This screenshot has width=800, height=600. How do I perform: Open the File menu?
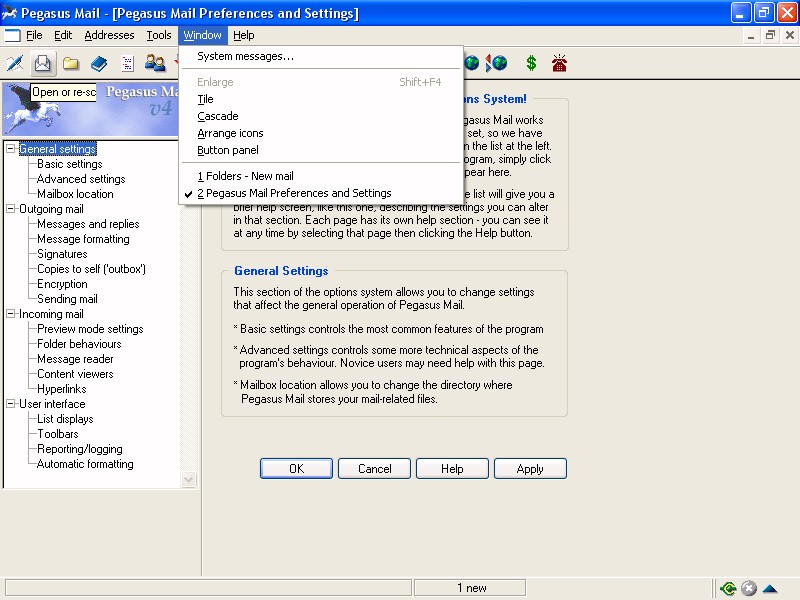coord(34,35)
